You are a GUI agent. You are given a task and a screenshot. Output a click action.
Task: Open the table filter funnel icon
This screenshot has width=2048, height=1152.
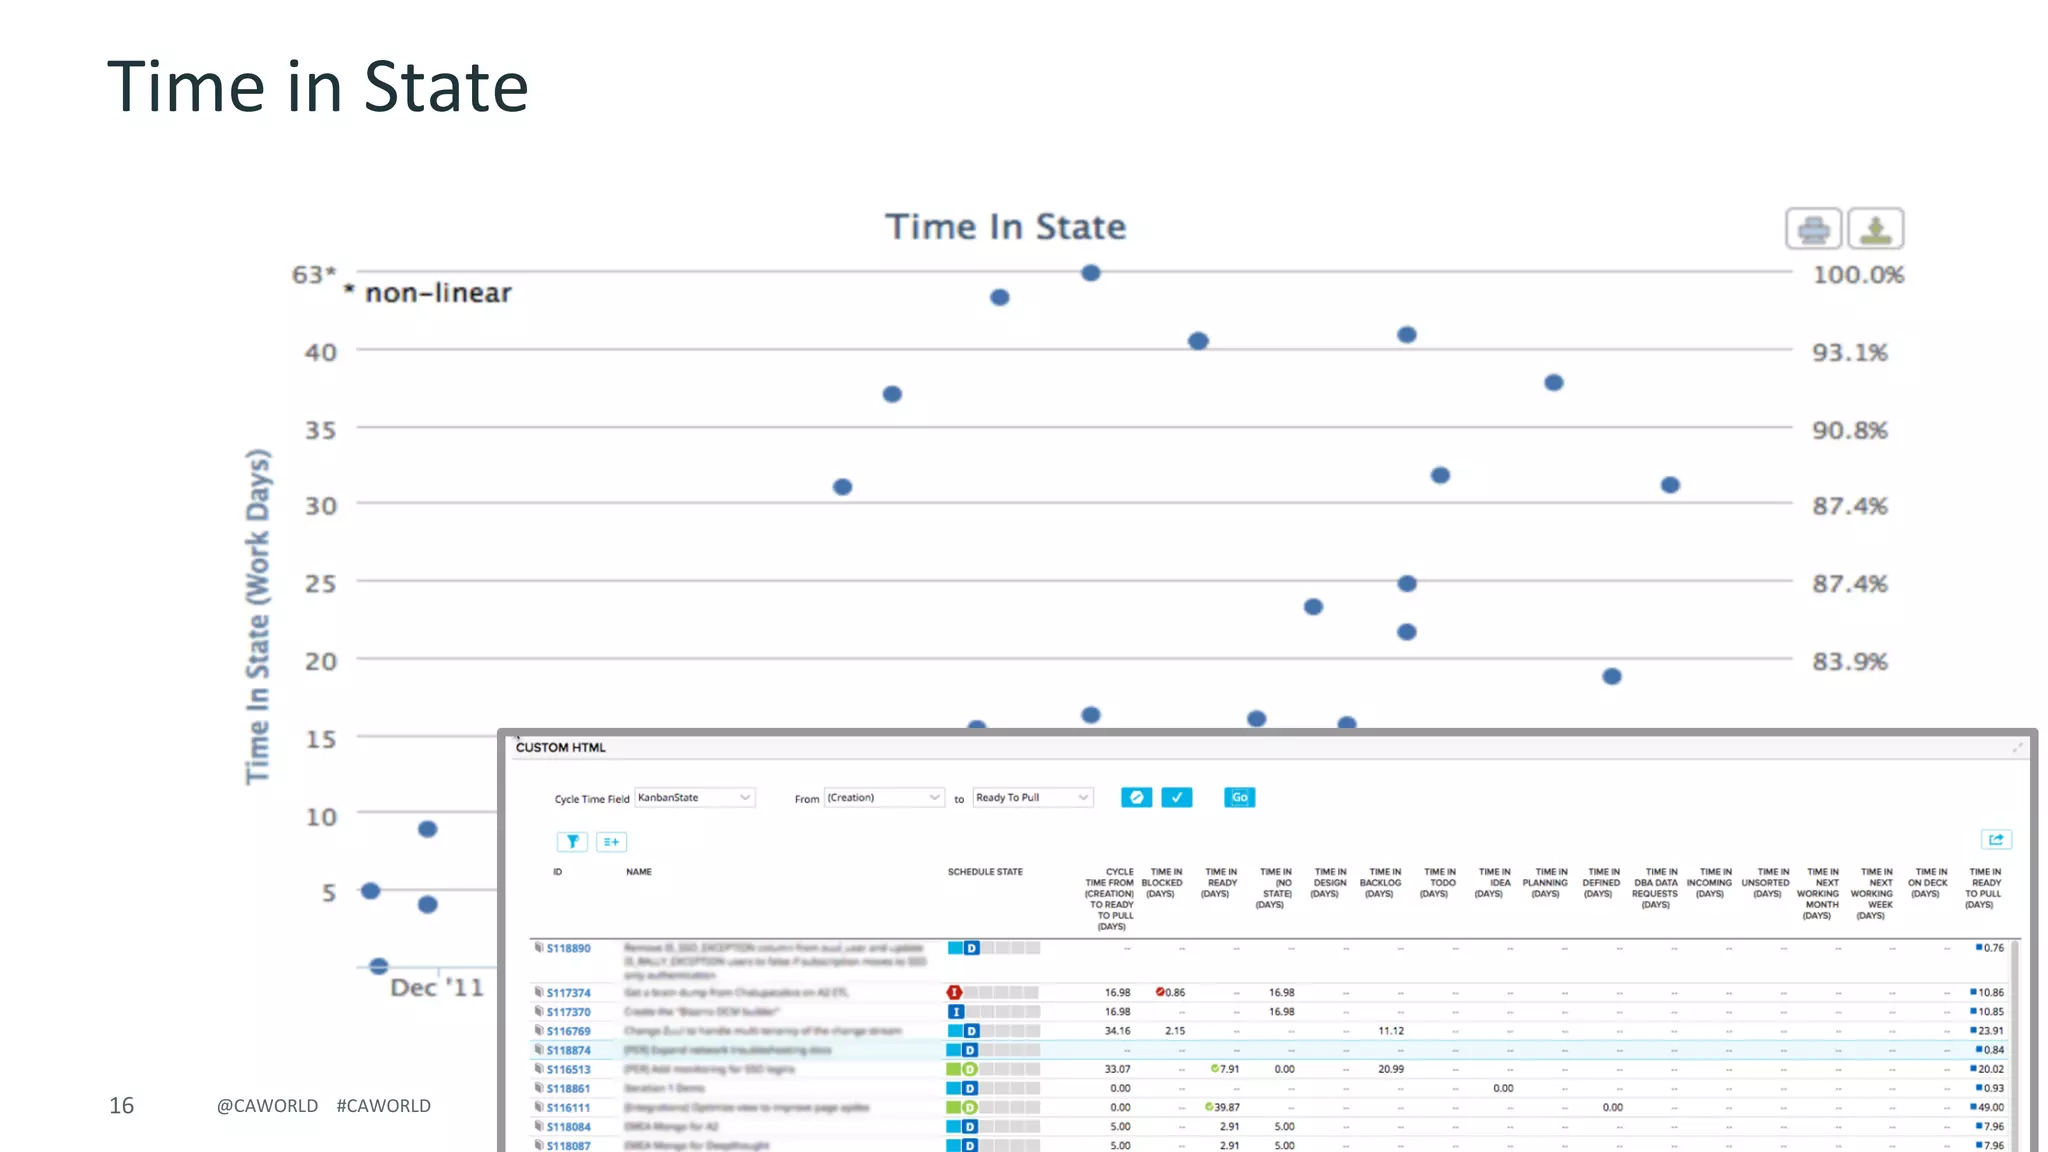point(572,842)
